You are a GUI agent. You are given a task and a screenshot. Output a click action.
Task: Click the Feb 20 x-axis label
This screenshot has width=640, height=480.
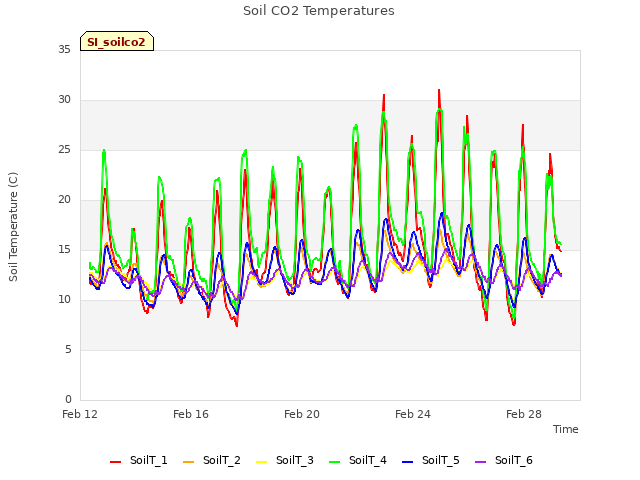point(302,414)
